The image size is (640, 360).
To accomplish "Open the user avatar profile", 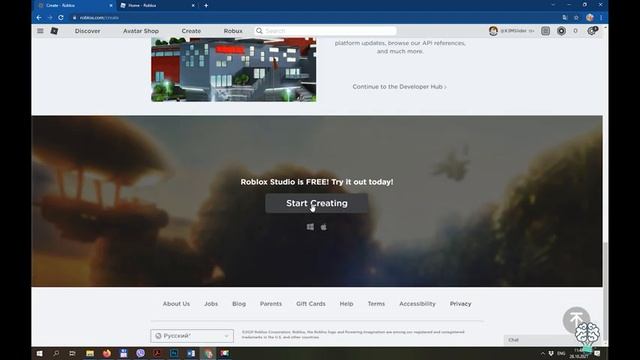I will [493, 31].
